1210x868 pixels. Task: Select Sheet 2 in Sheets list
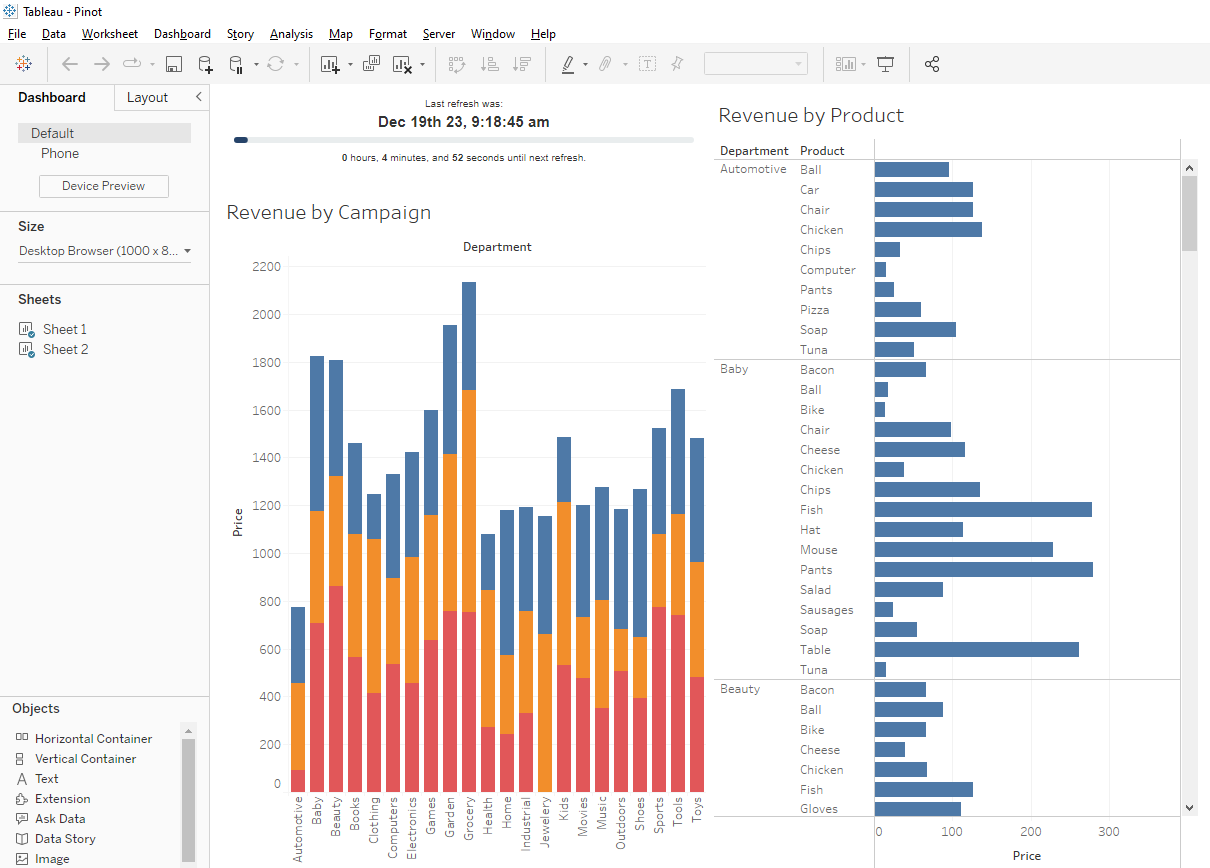[x=65, y=349]
